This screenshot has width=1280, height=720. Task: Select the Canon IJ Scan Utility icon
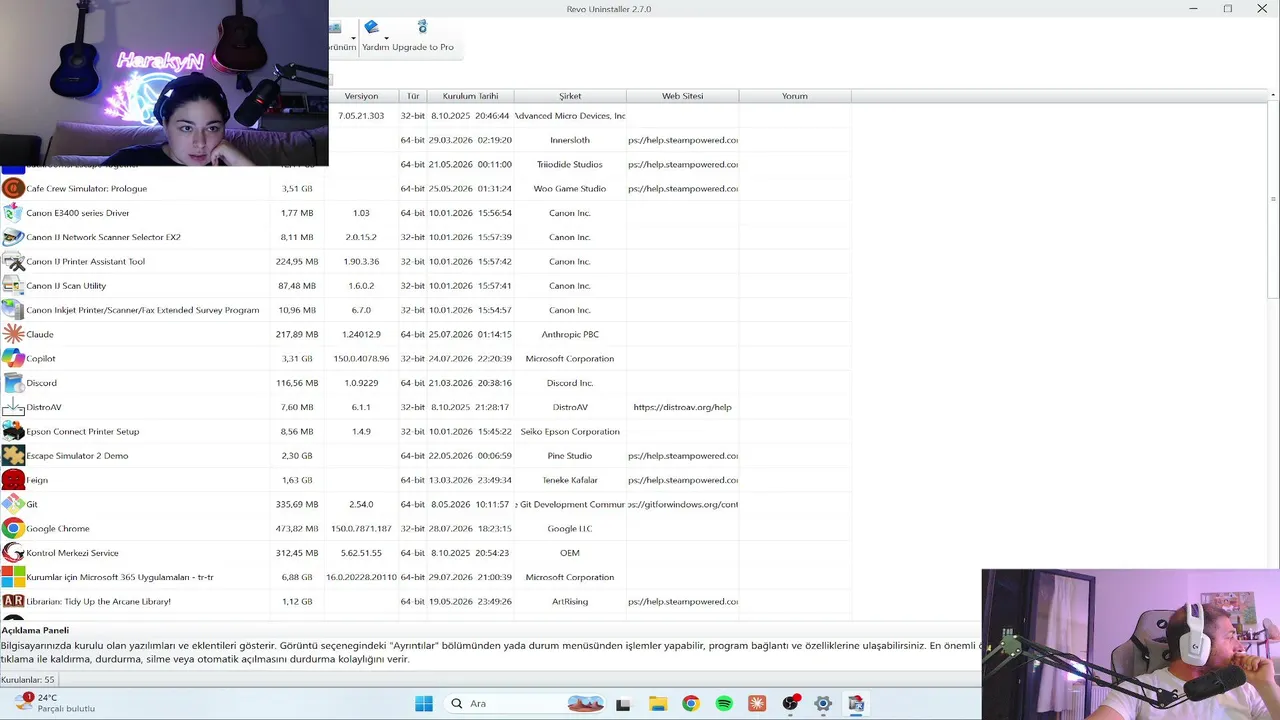[13, 286]
